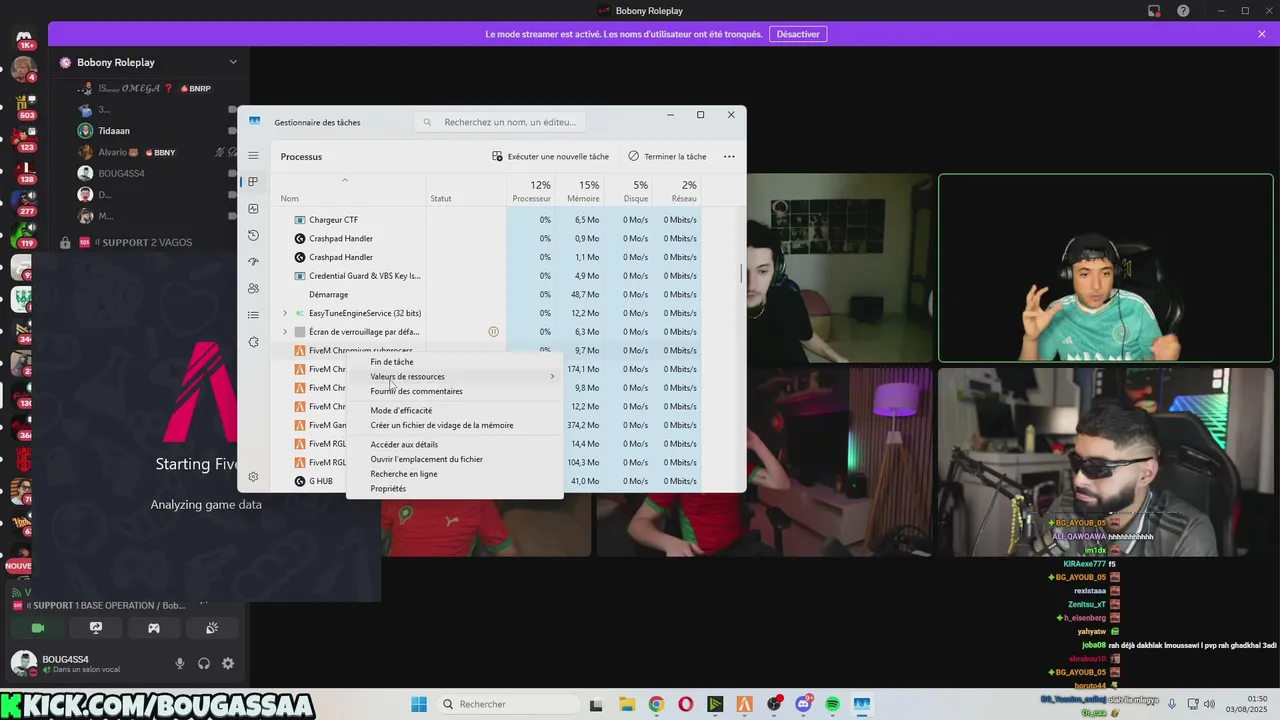The width and height of the screenshot is (1280, 720).
Task: Open Discord from taskbar
Action: click(803, 704)
